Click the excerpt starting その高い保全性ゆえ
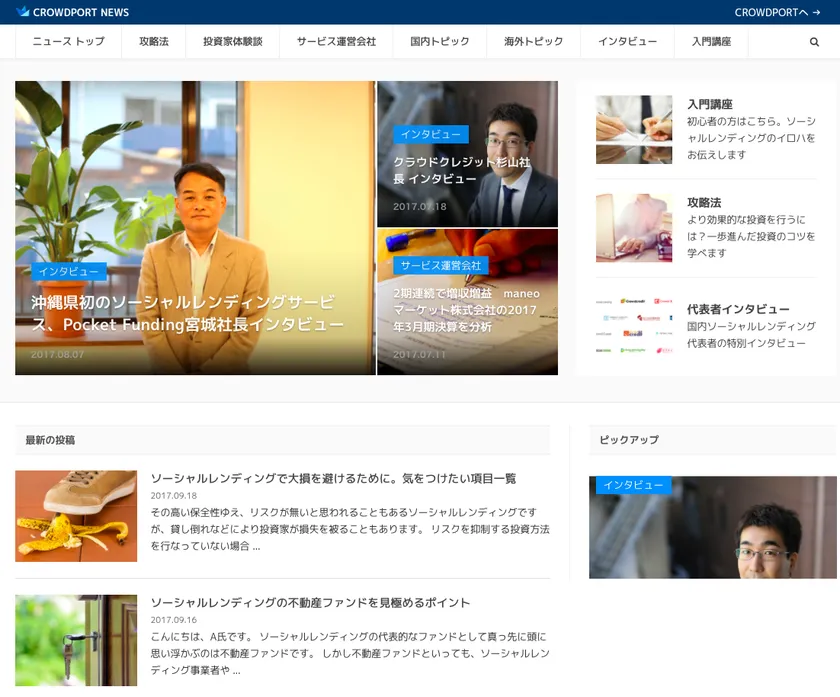840x697 pixels. point(350,529)
